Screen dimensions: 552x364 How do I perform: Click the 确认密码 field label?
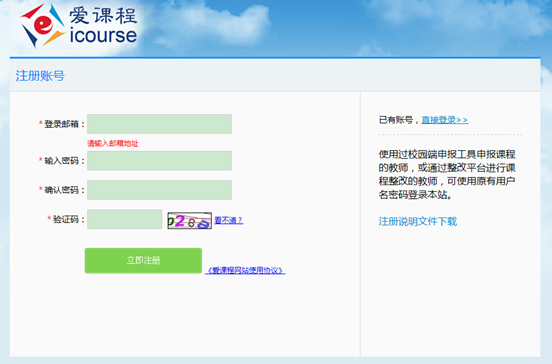point(62,190)
